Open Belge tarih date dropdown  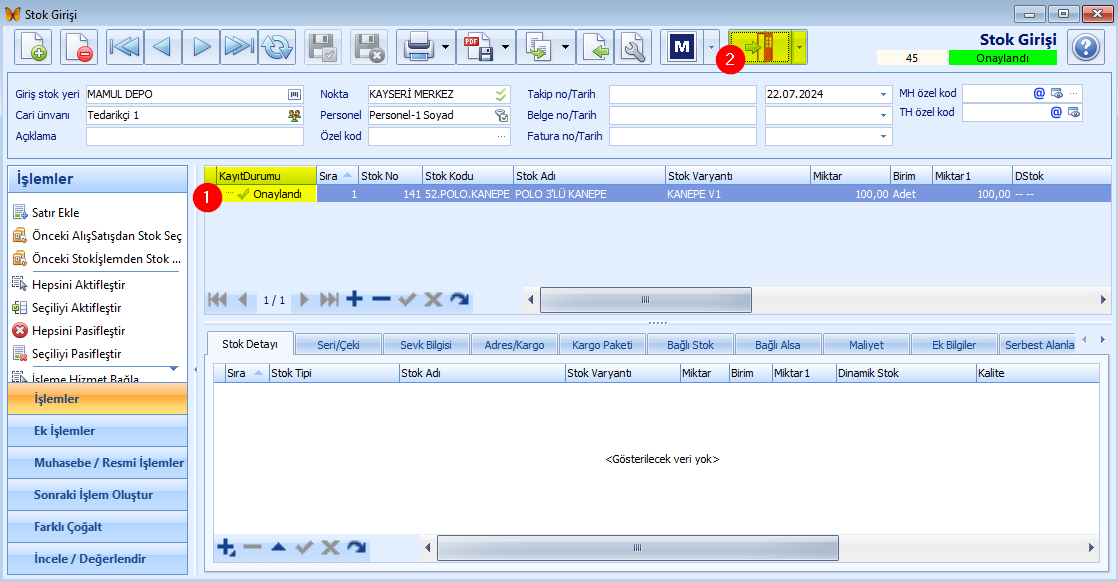[883, 116]
